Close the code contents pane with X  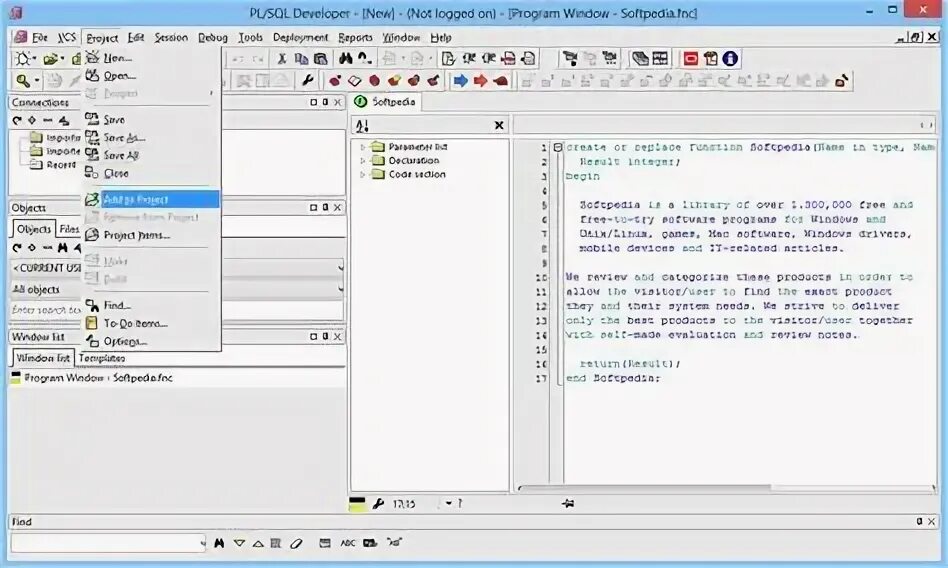coord(499,125)
